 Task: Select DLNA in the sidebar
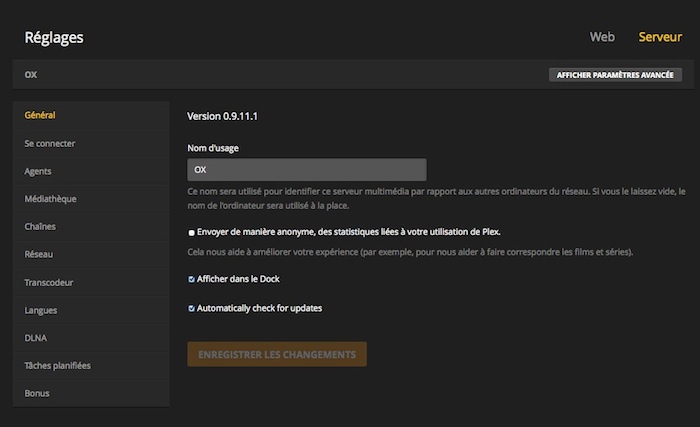click(x=36, y=338)
